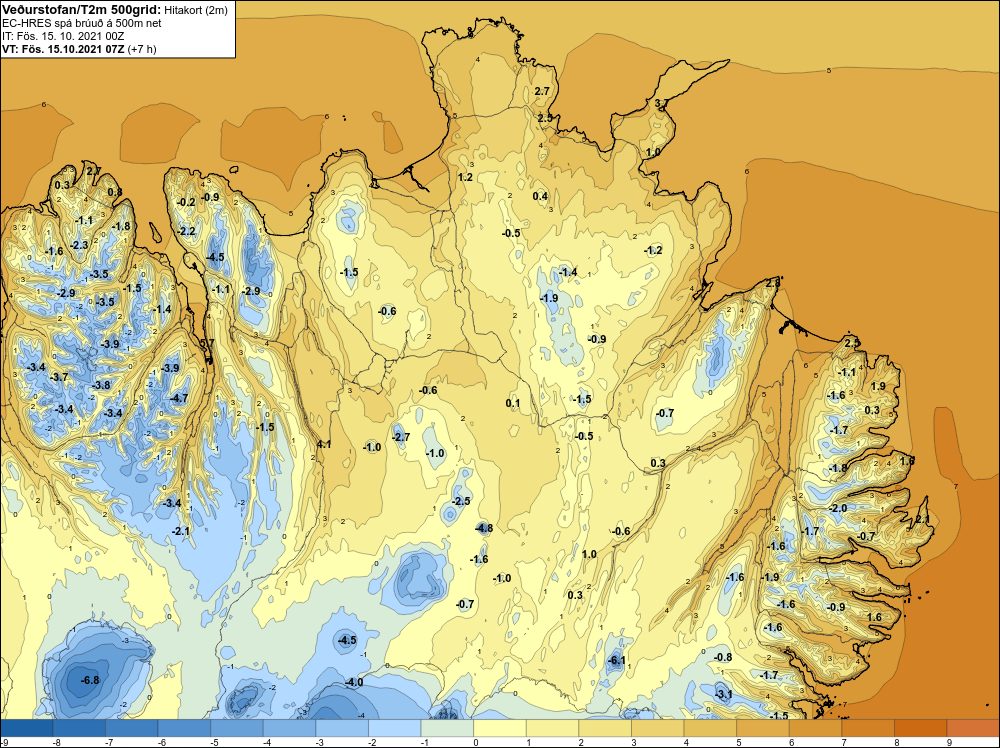Click the '-4.7' temperature value
The width and height of the screenshot is (1000, 748).
point(179,399)
